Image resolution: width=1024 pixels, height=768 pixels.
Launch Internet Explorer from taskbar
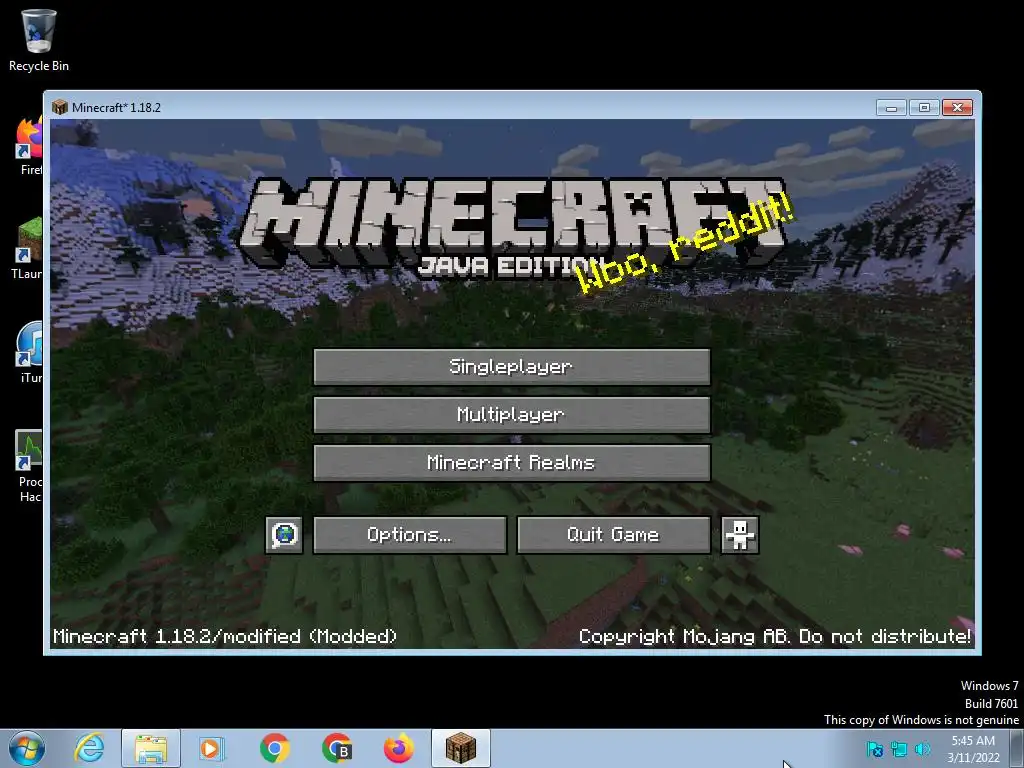(x=89, y=748)
